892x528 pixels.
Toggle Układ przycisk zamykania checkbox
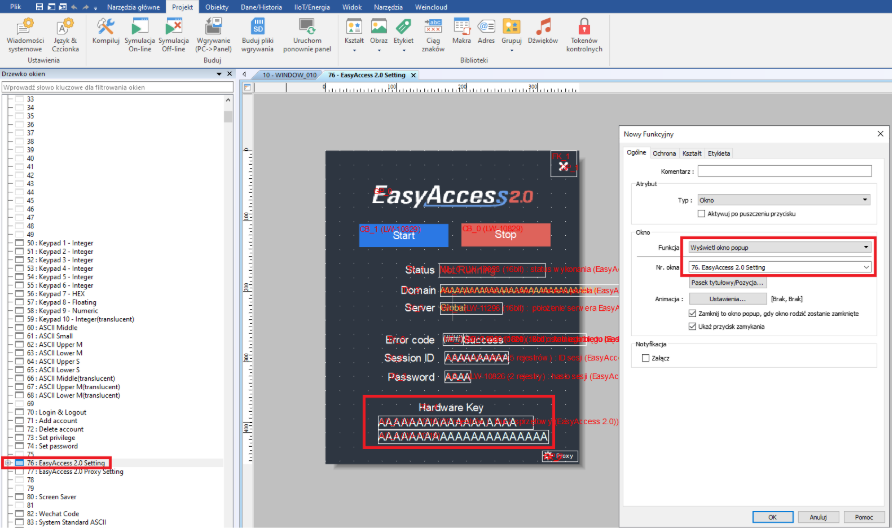click(x=692, y=327)
